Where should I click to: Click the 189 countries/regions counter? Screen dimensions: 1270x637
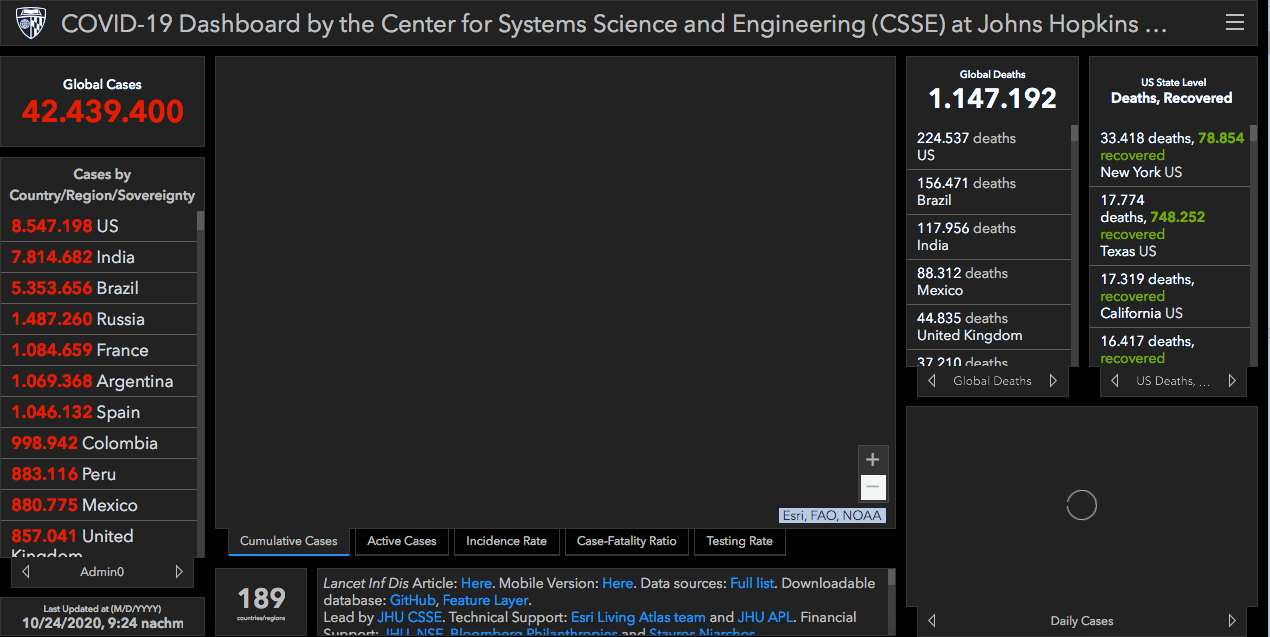261,602
